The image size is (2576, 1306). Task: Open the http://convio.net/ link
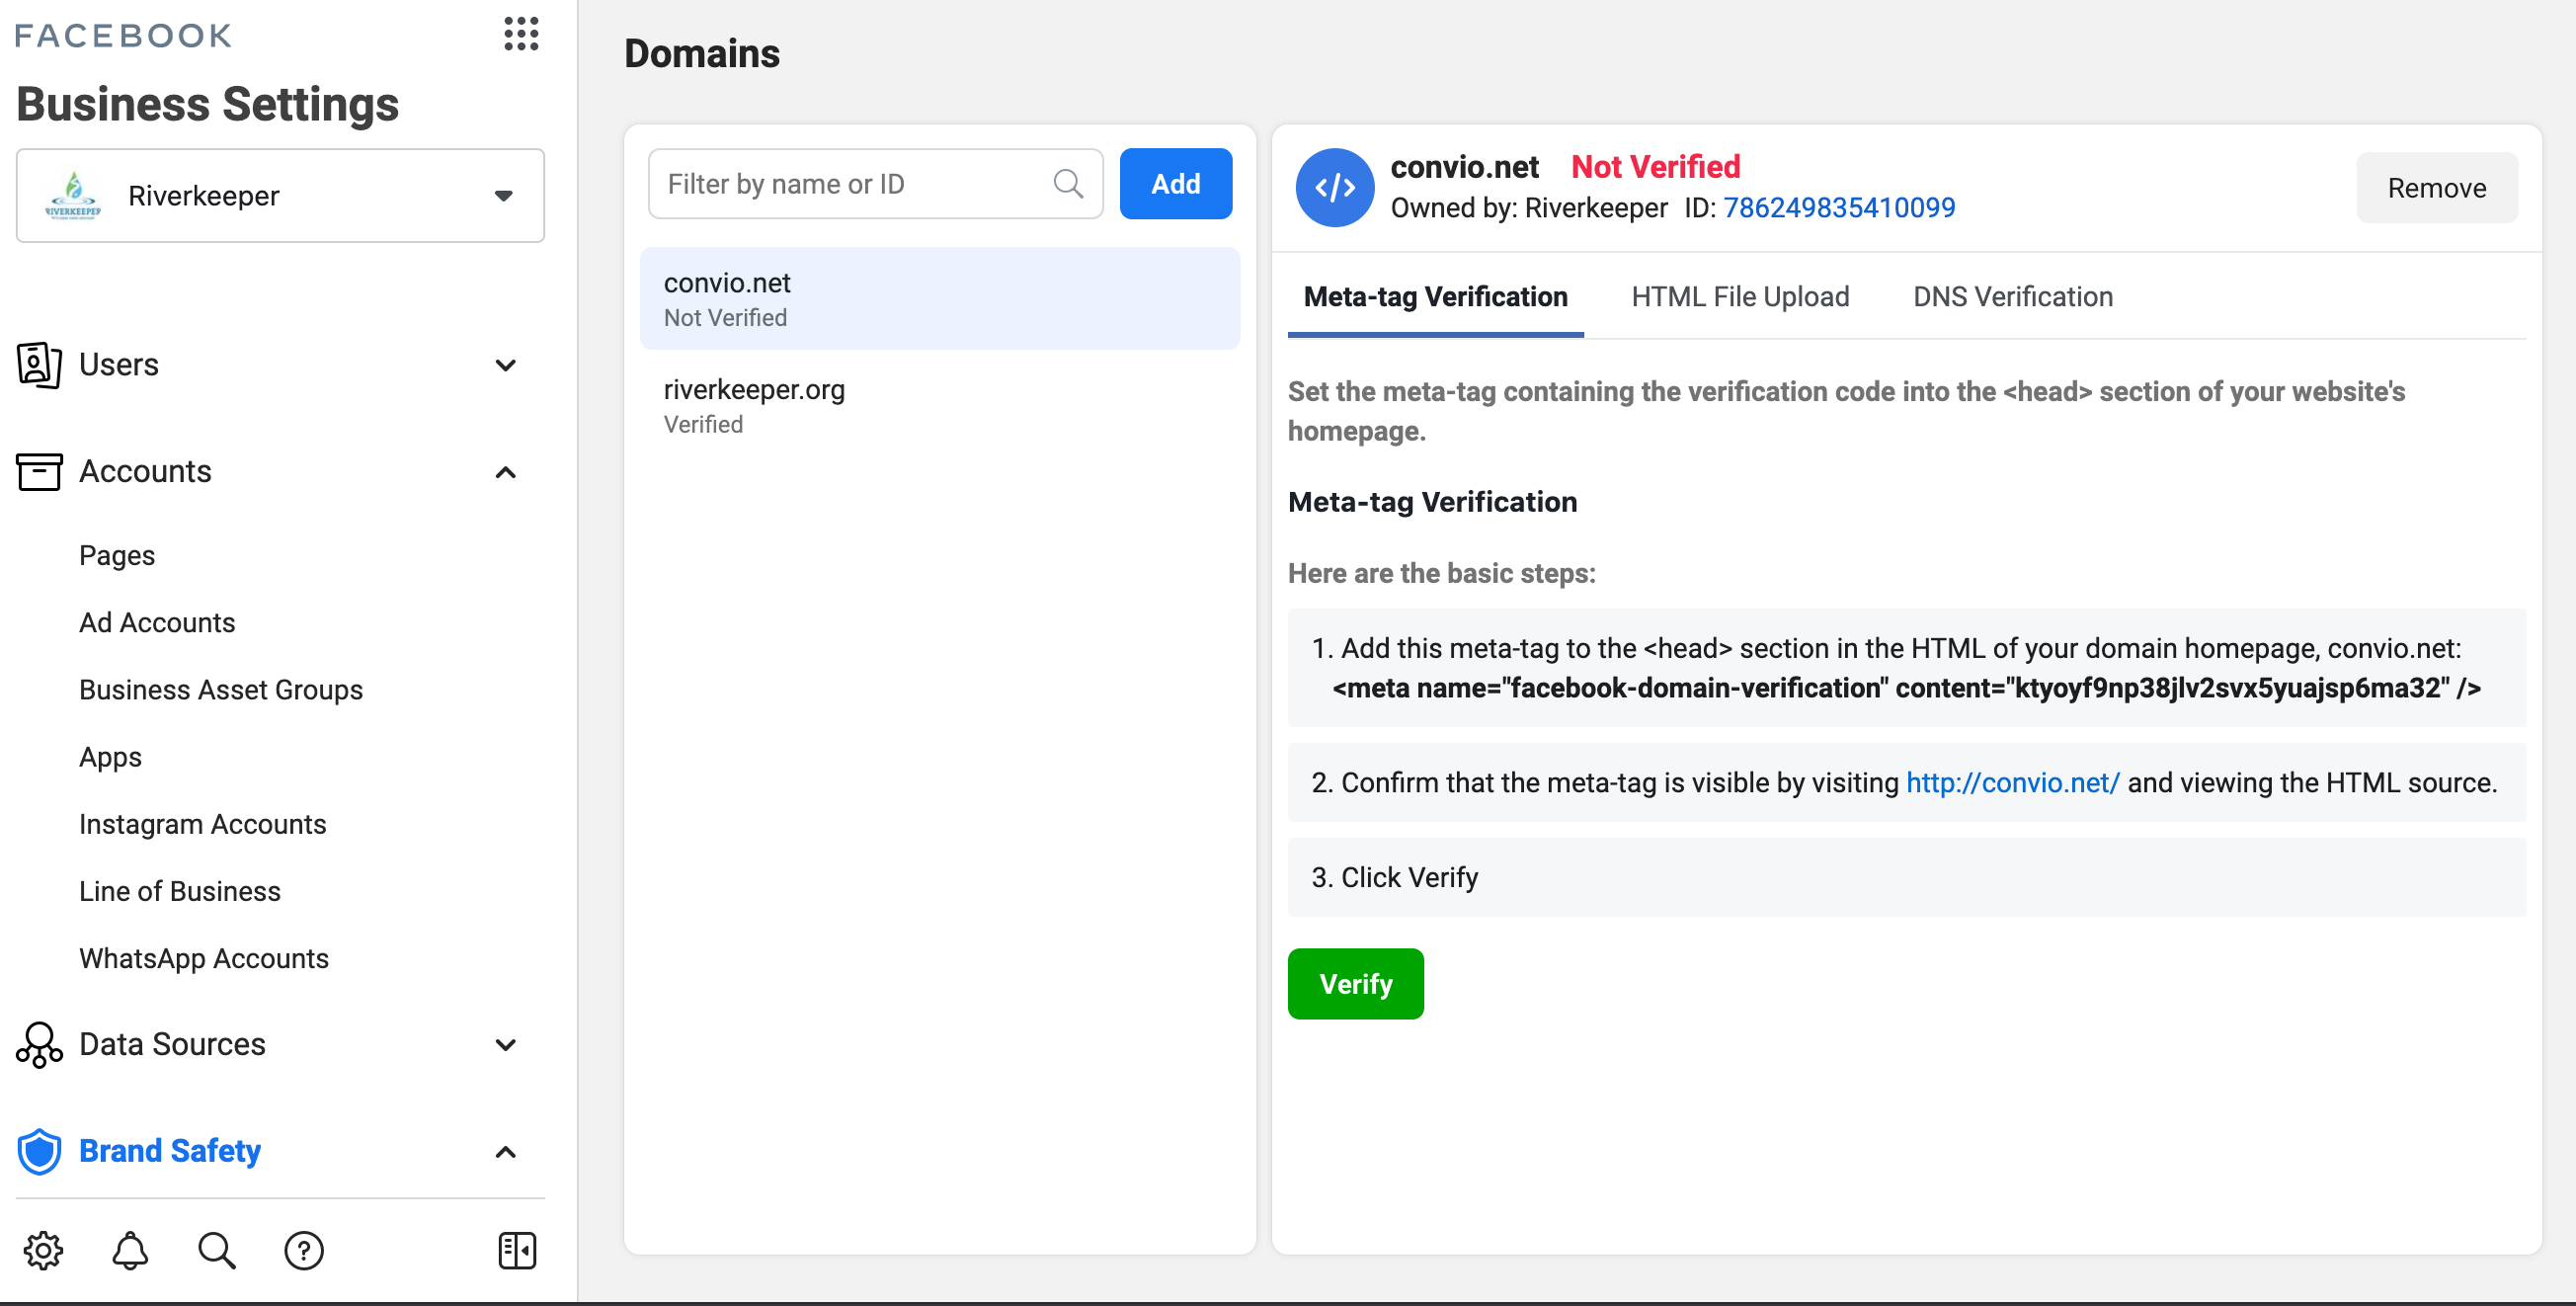[2012, 783]
